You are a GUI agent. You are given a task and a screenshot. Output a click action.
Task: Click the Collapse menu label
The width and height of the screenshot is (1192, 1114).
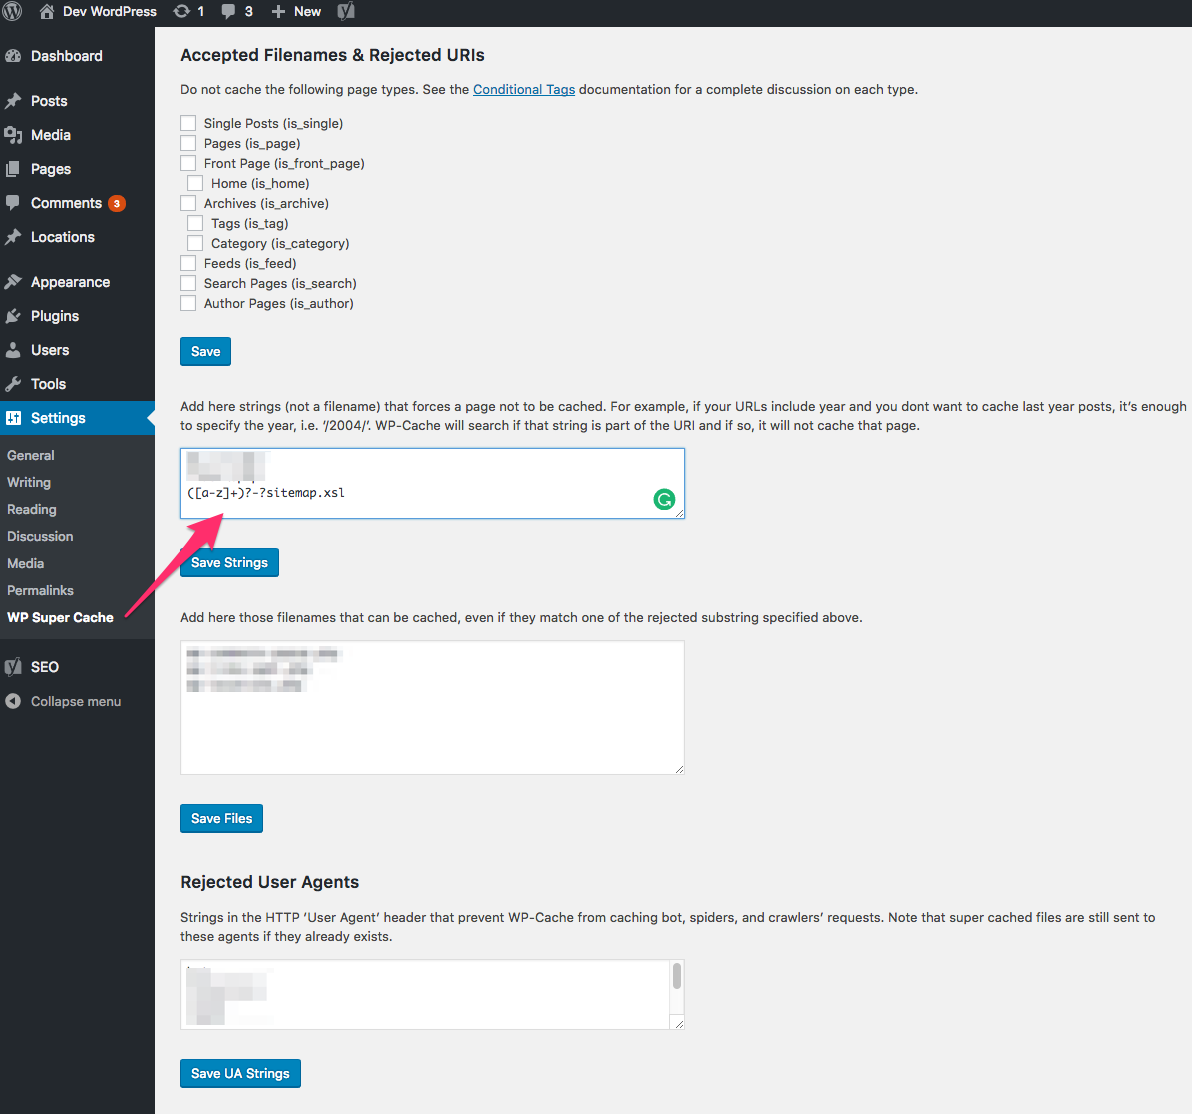tap(76, 701)
